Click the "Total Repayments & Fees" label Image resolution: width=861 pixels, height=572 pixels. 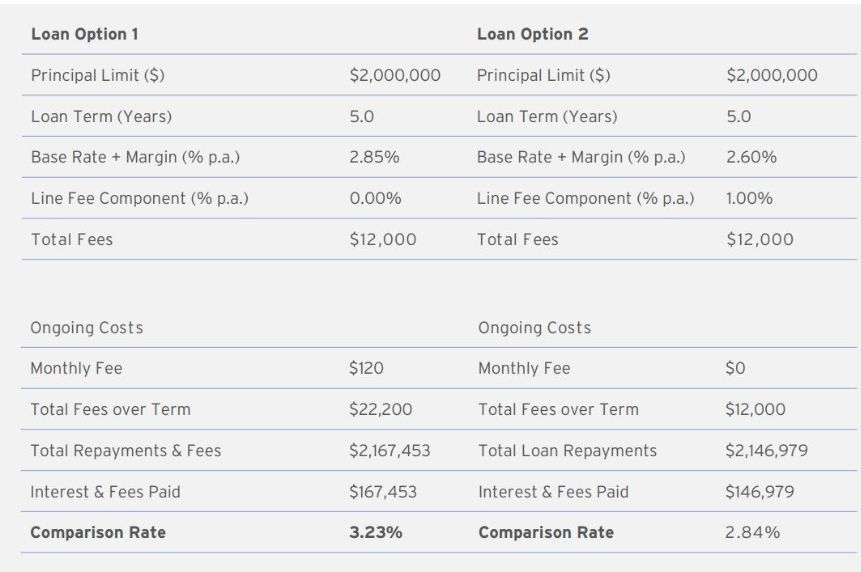[126, 451]
